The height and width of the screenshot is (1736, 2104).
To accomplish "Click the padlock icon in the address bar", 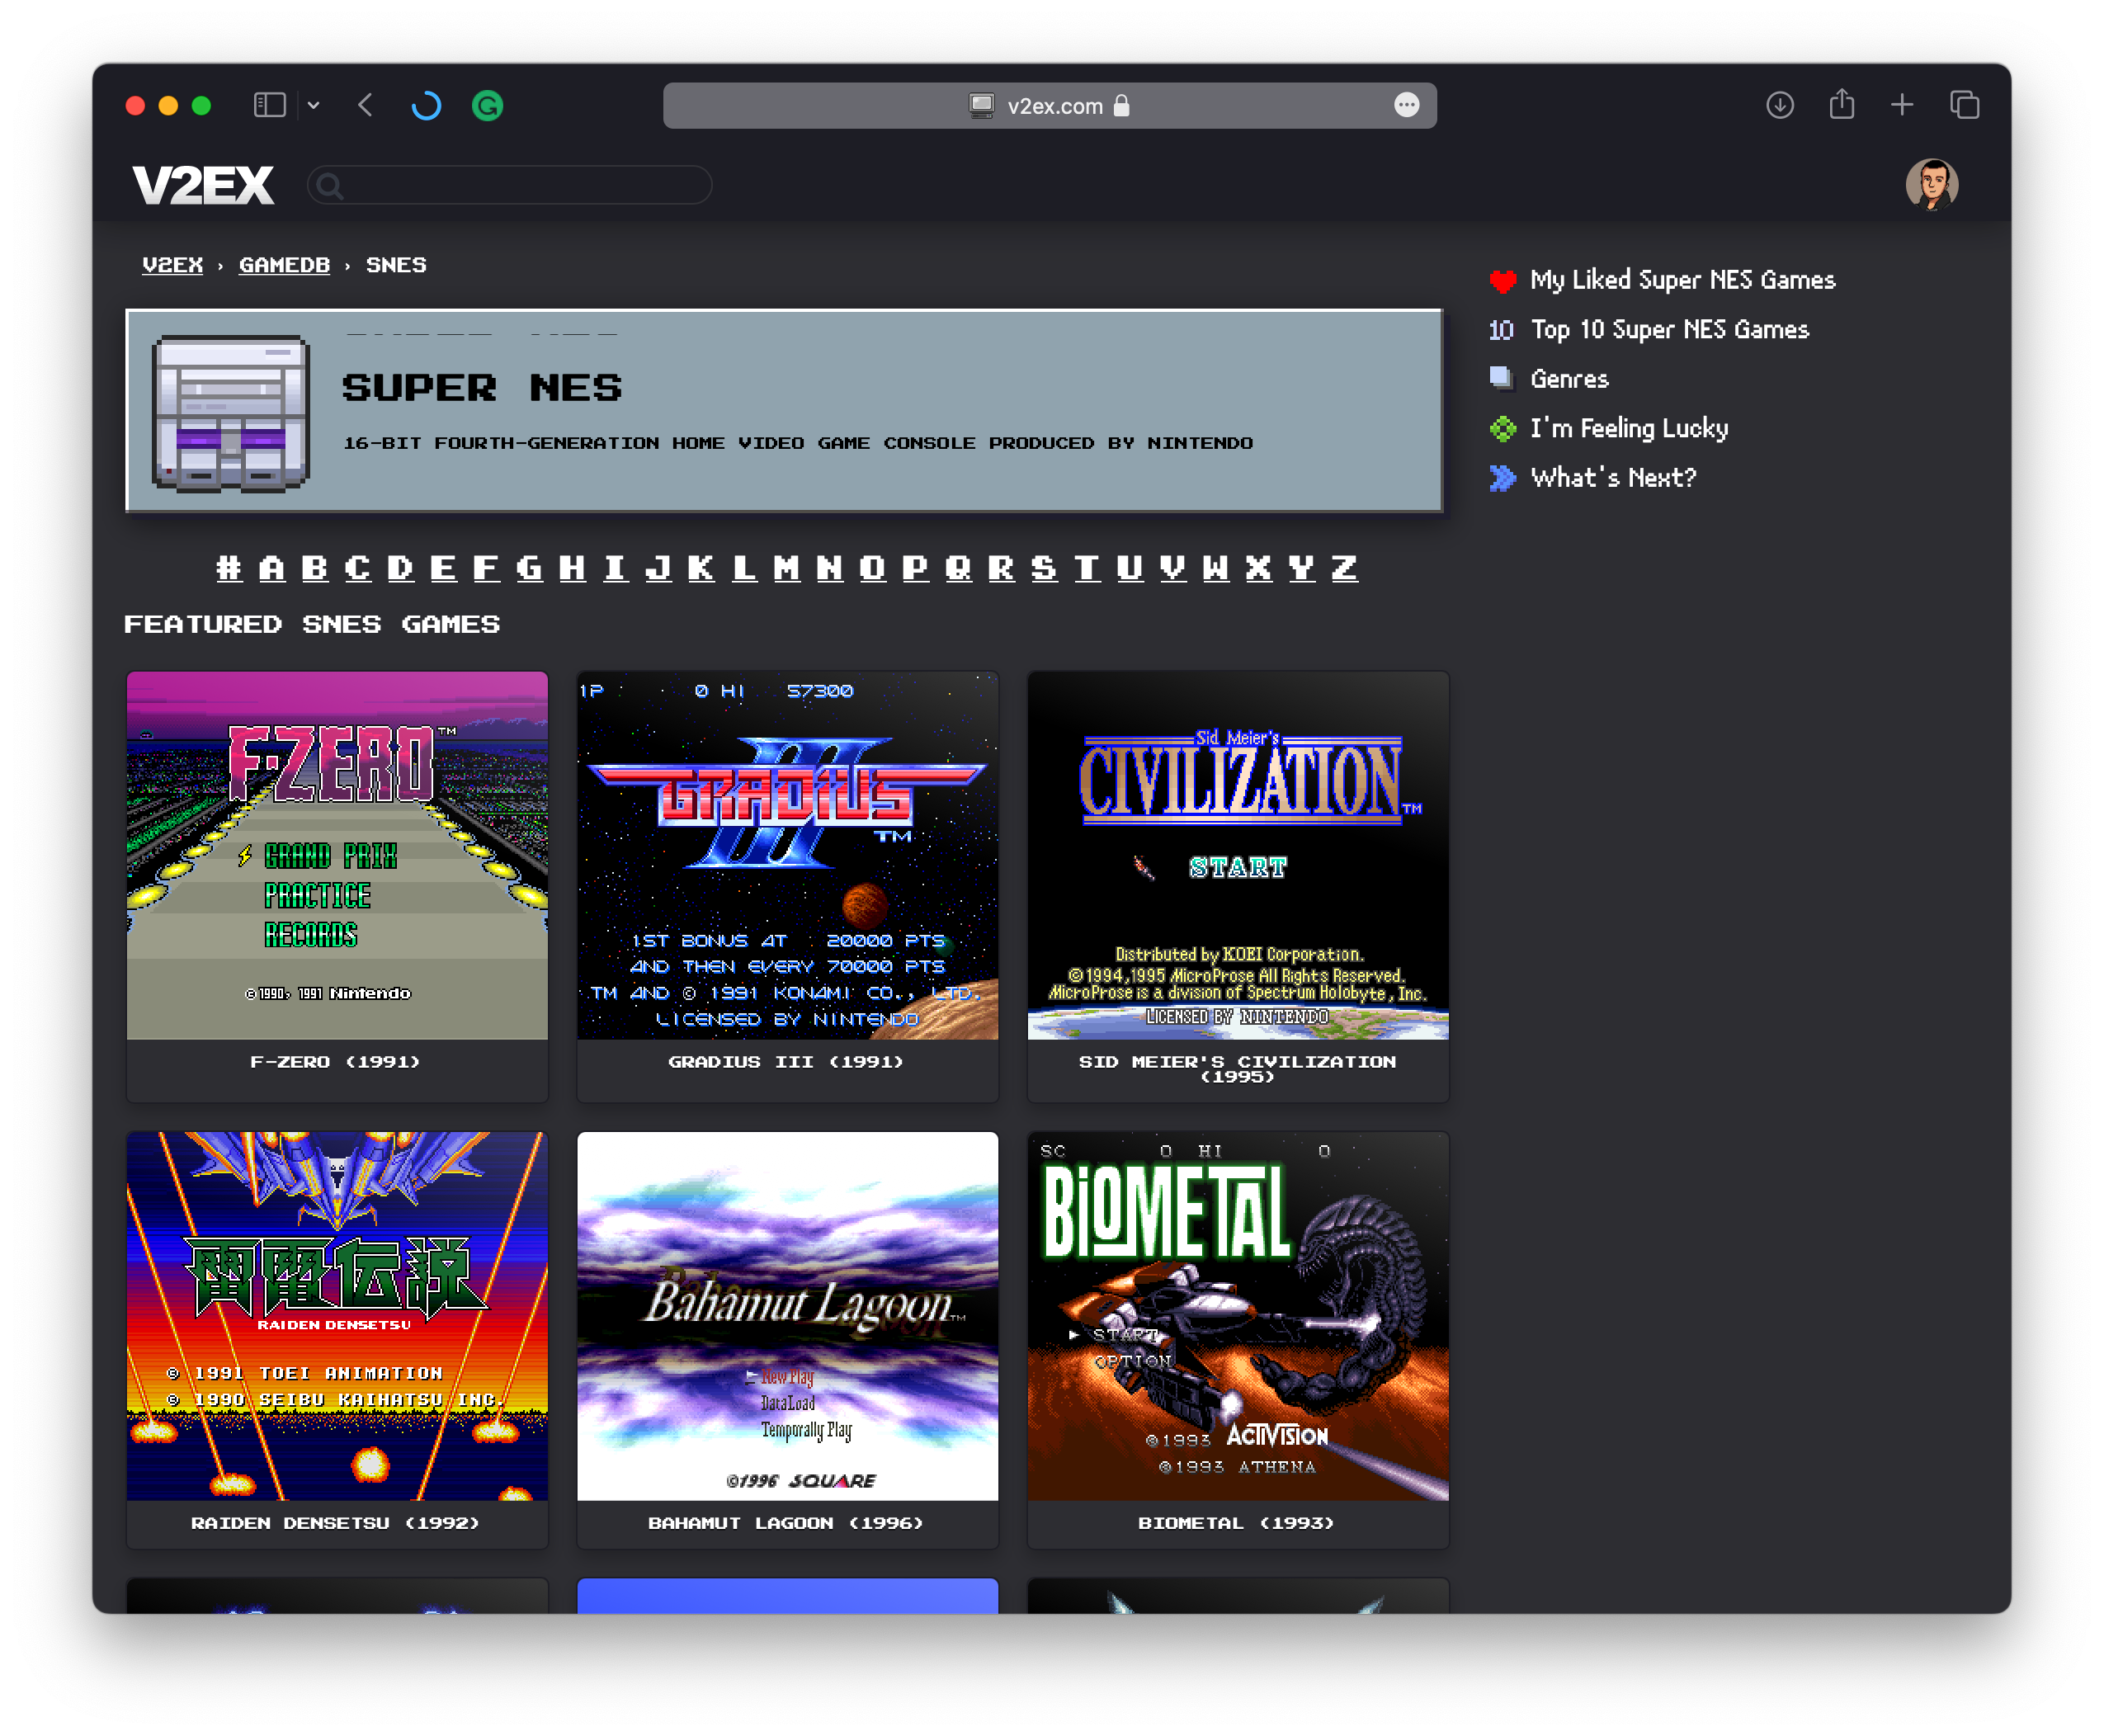I will [x=1122, y=105].
